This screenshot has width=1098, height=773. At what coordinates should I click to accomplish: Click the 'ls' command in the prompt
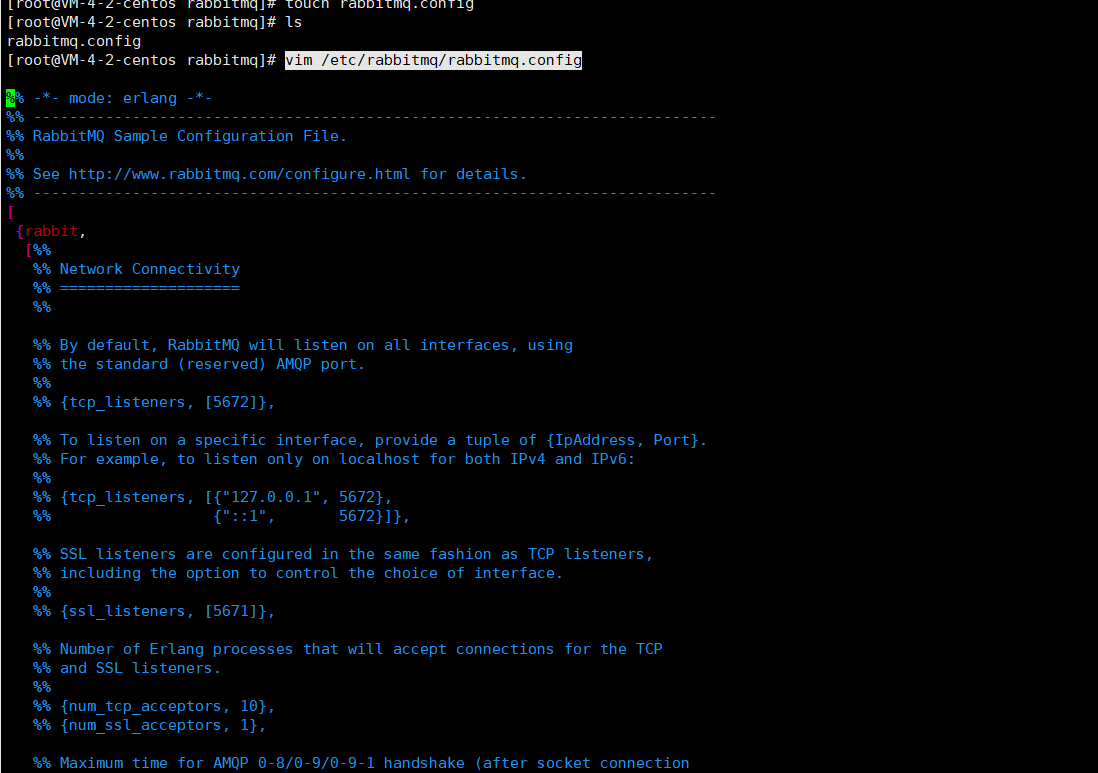(294, 22)
